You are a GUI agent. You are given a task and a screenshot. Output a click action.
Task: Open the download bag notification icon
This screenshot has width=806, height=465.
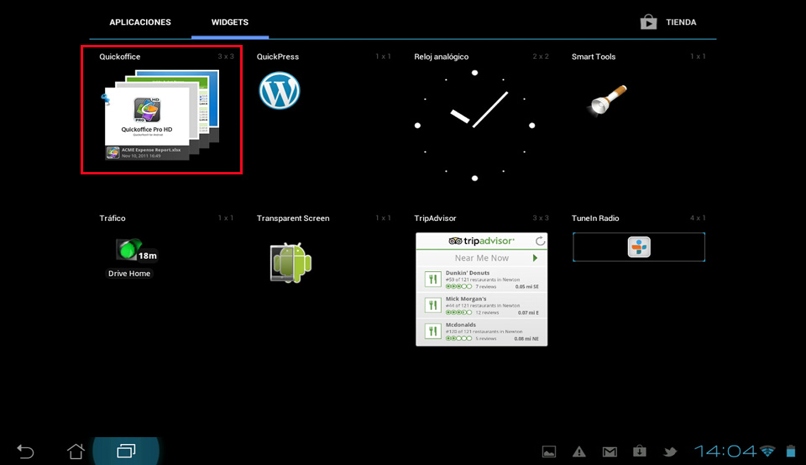pyautogui.click(x=639, y=451)
